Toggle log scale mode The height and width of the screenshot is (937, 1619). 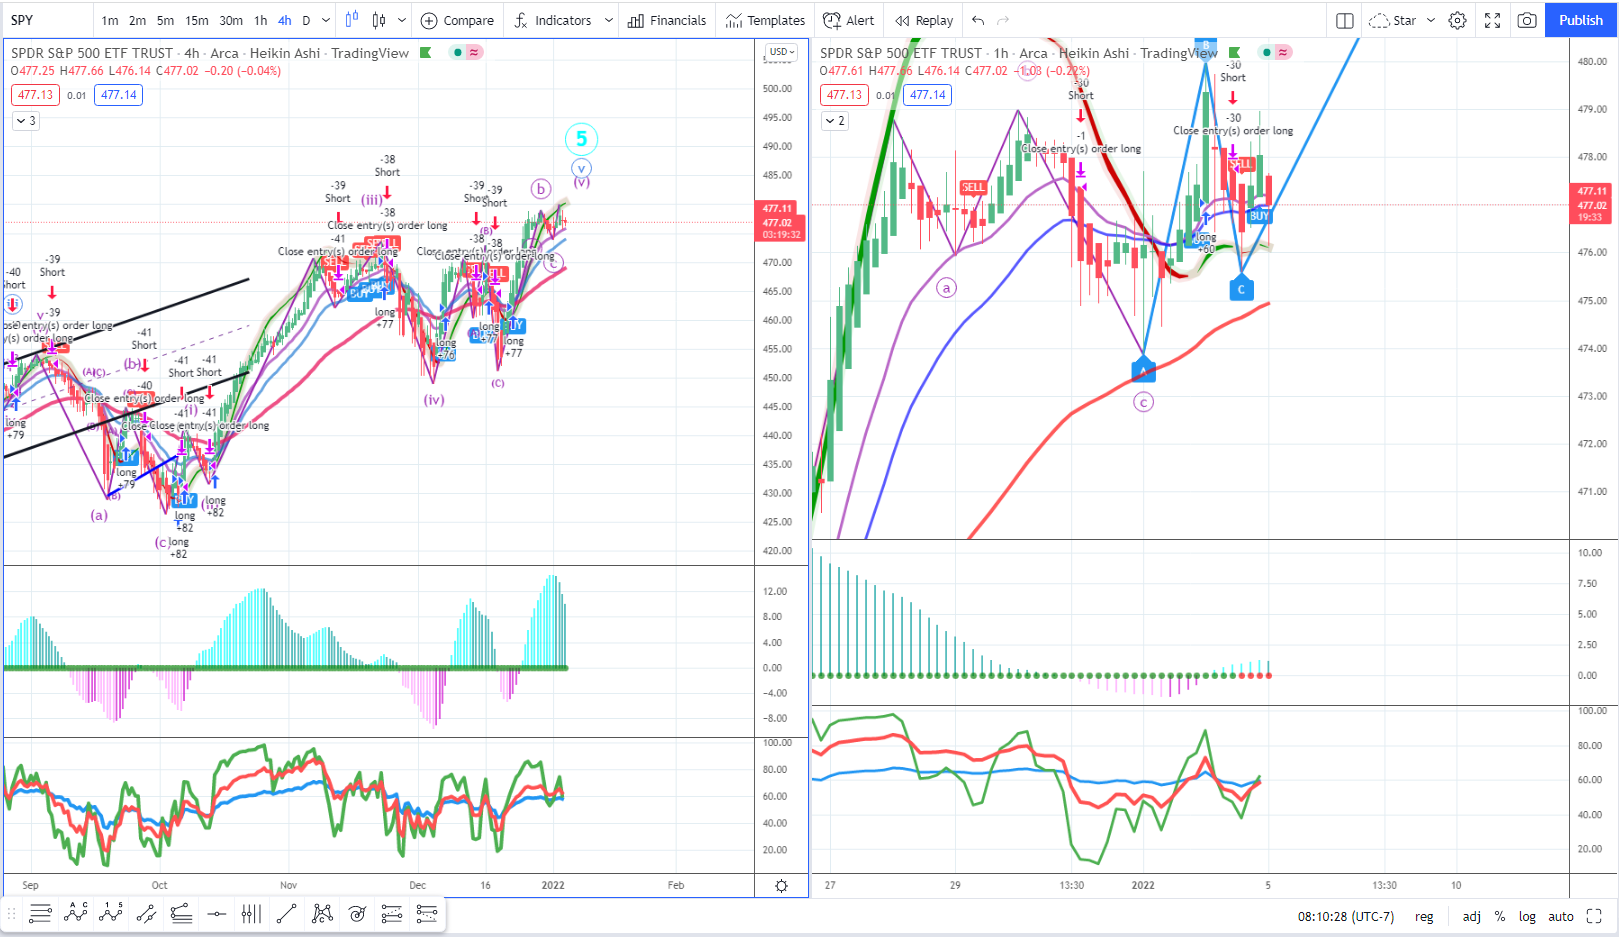1527,916
